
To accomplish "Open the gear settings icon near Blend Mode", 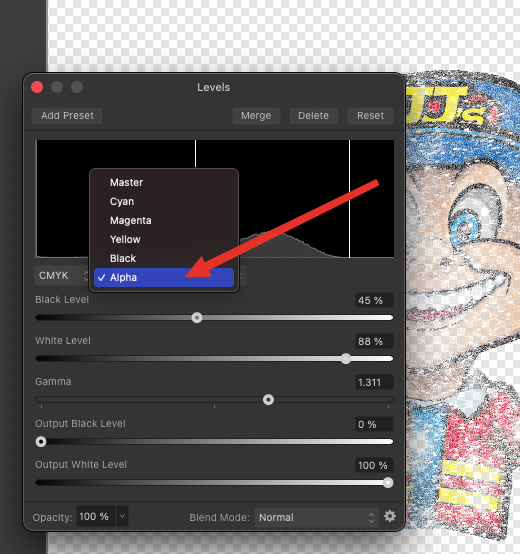I will [390, 517].
